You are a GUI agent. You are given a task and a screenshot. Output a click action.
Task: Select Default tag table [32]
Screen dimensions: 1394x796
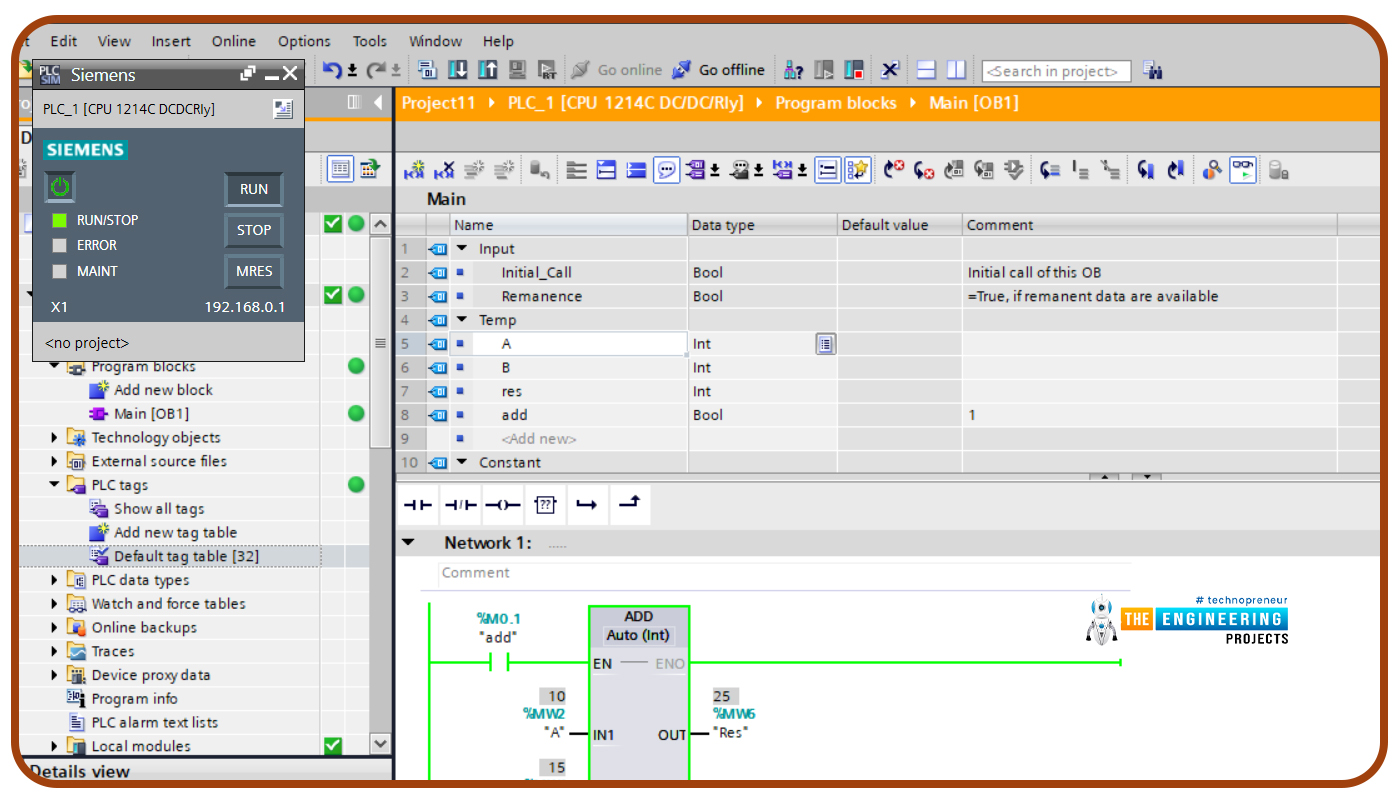coord(187,556)
